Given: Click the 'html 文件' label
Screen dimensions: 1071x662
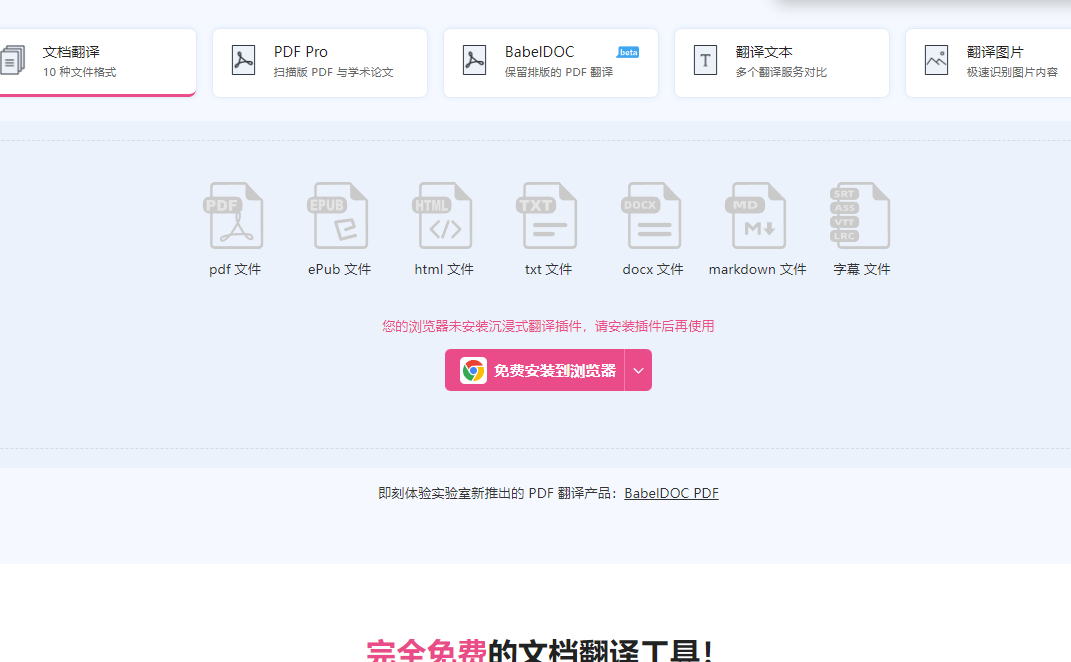Looking at the screenshot, I should (444, 269).
